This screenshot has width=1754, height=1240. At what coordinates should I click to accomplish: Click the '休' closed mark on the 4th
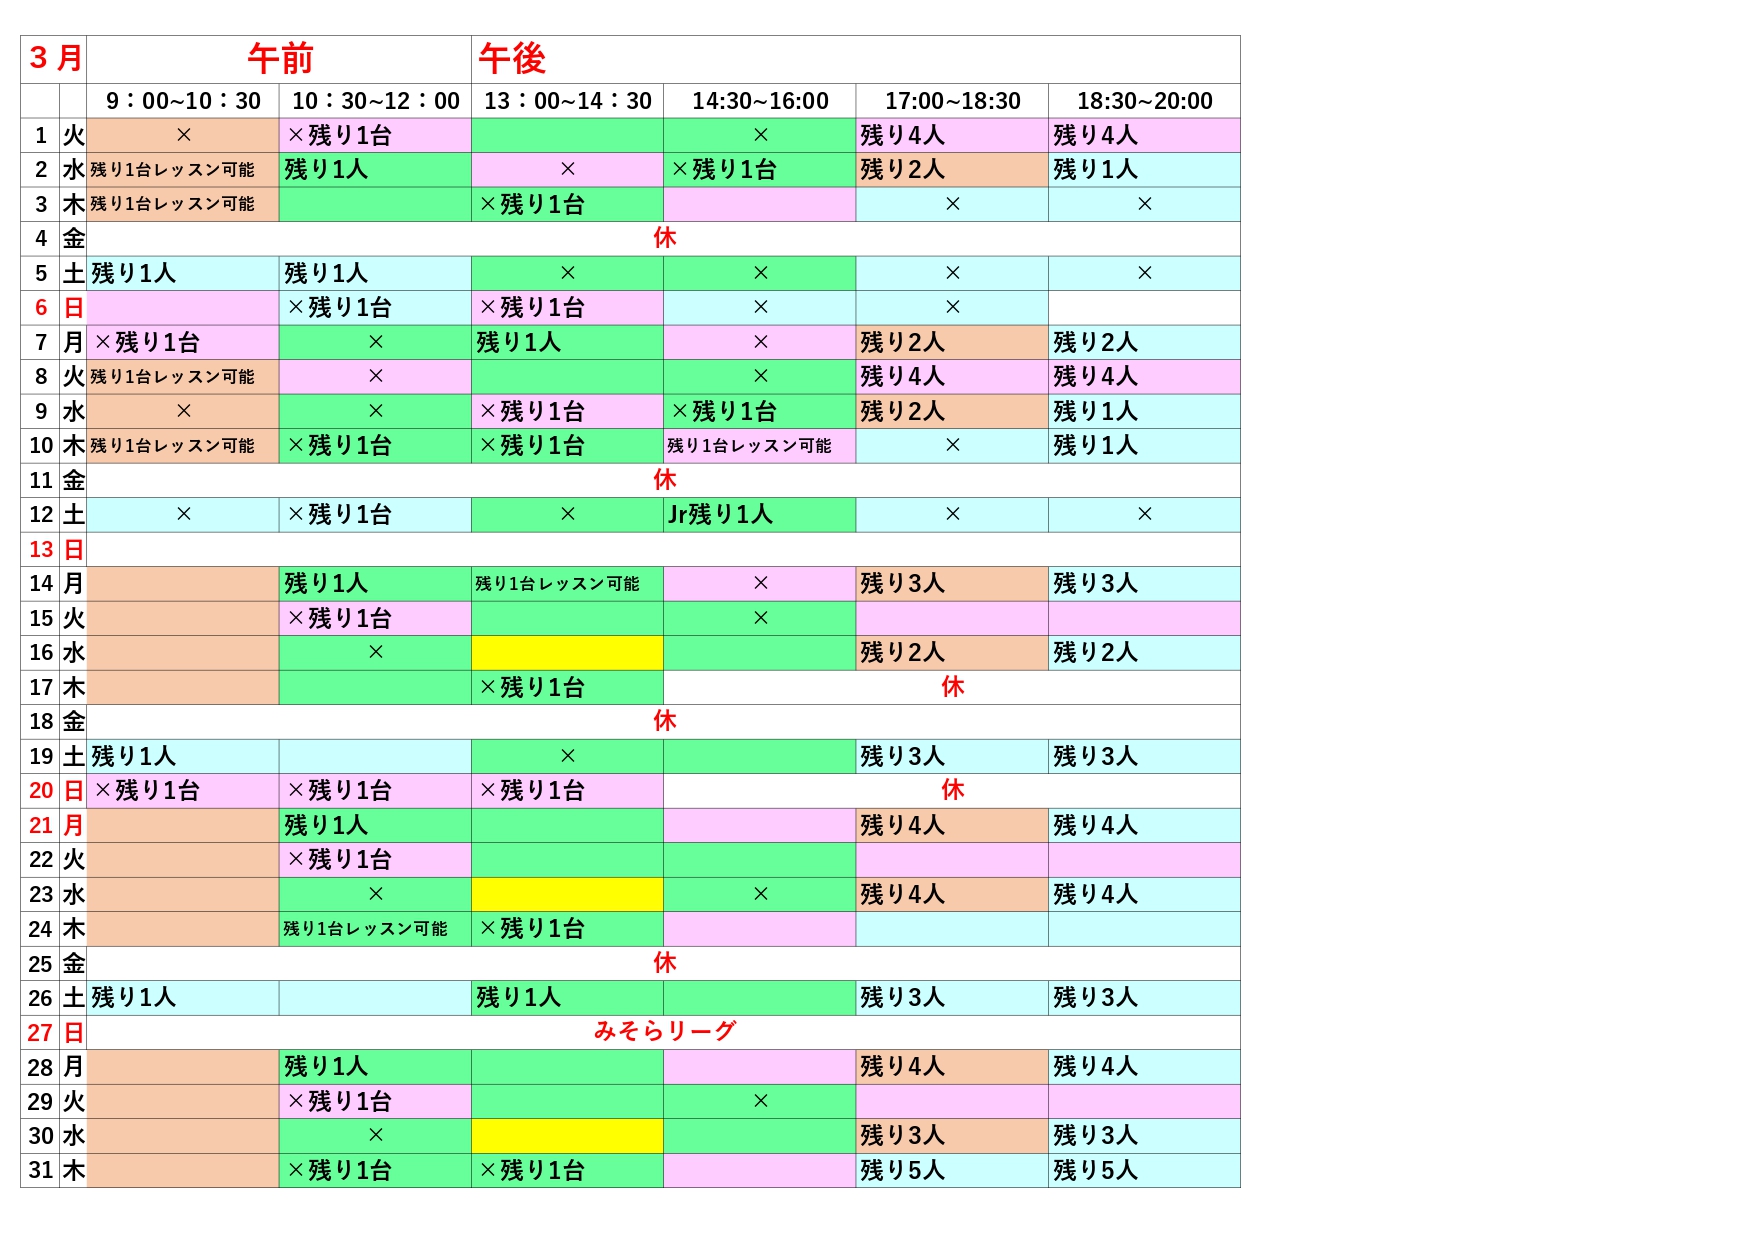pos(664,238)
